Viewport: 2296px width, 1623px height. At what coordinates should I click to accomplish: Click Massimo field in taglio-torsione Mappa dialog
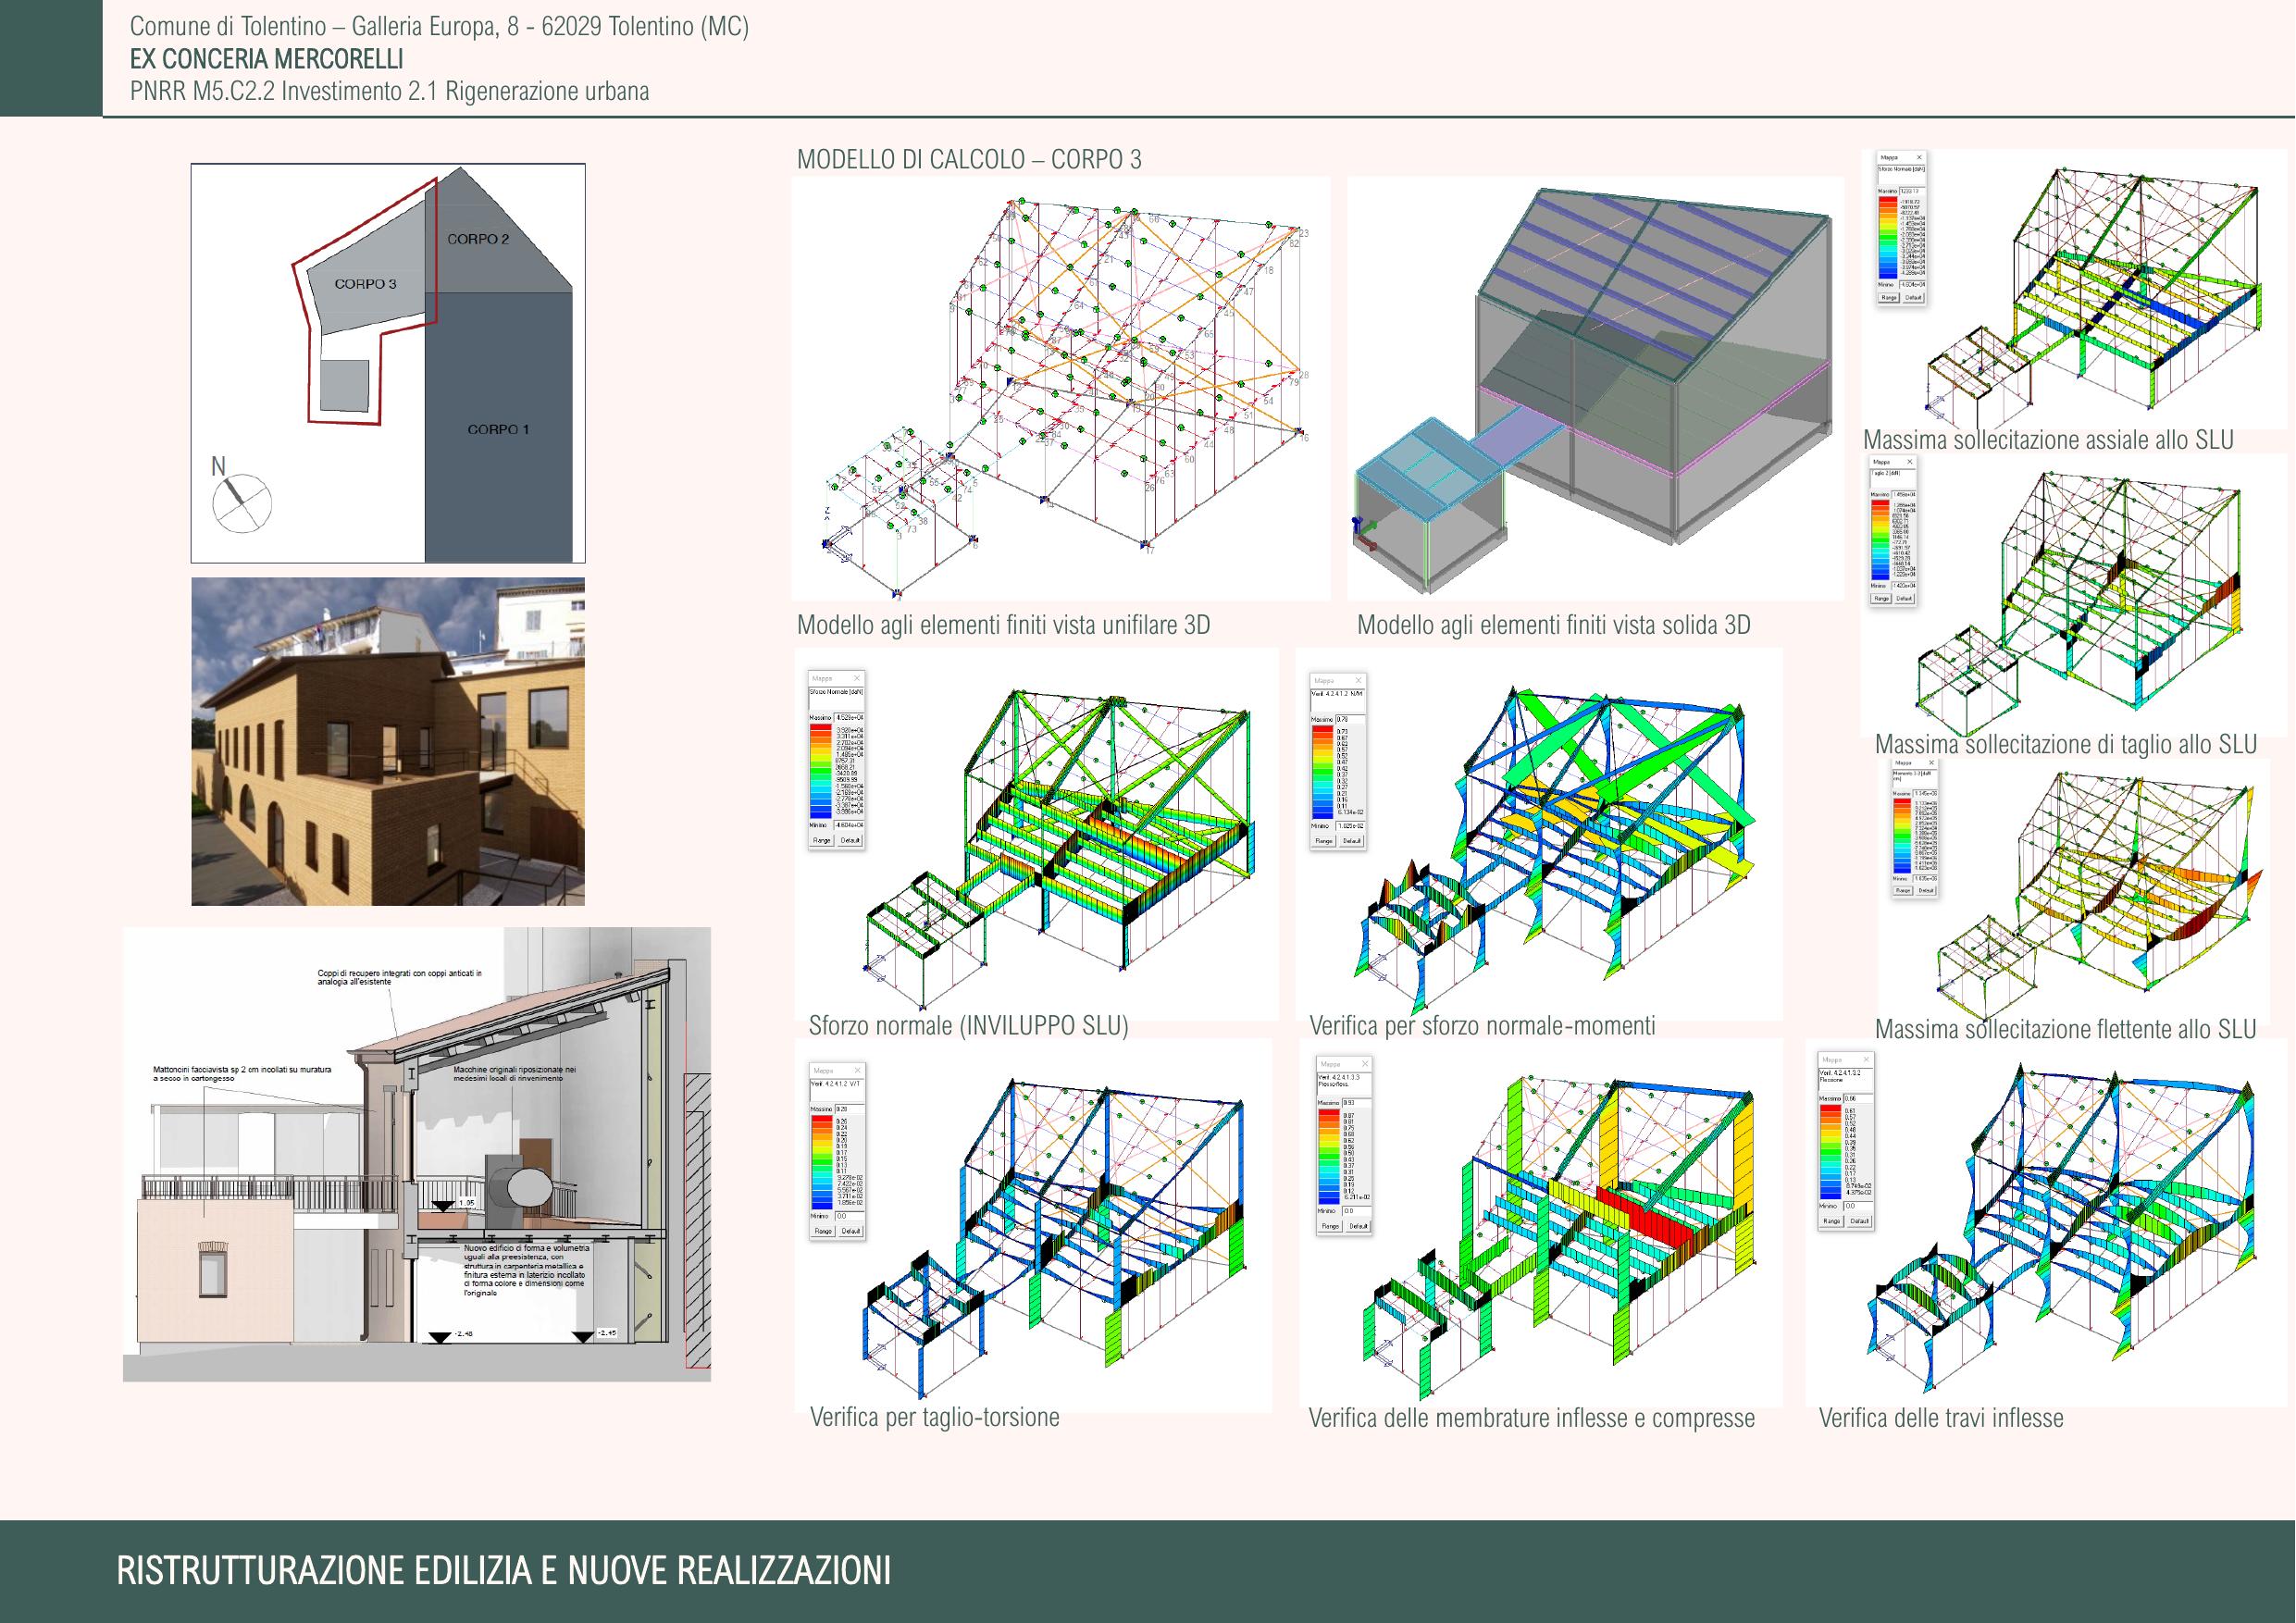pyautogui.click(x=848, y=1109)
